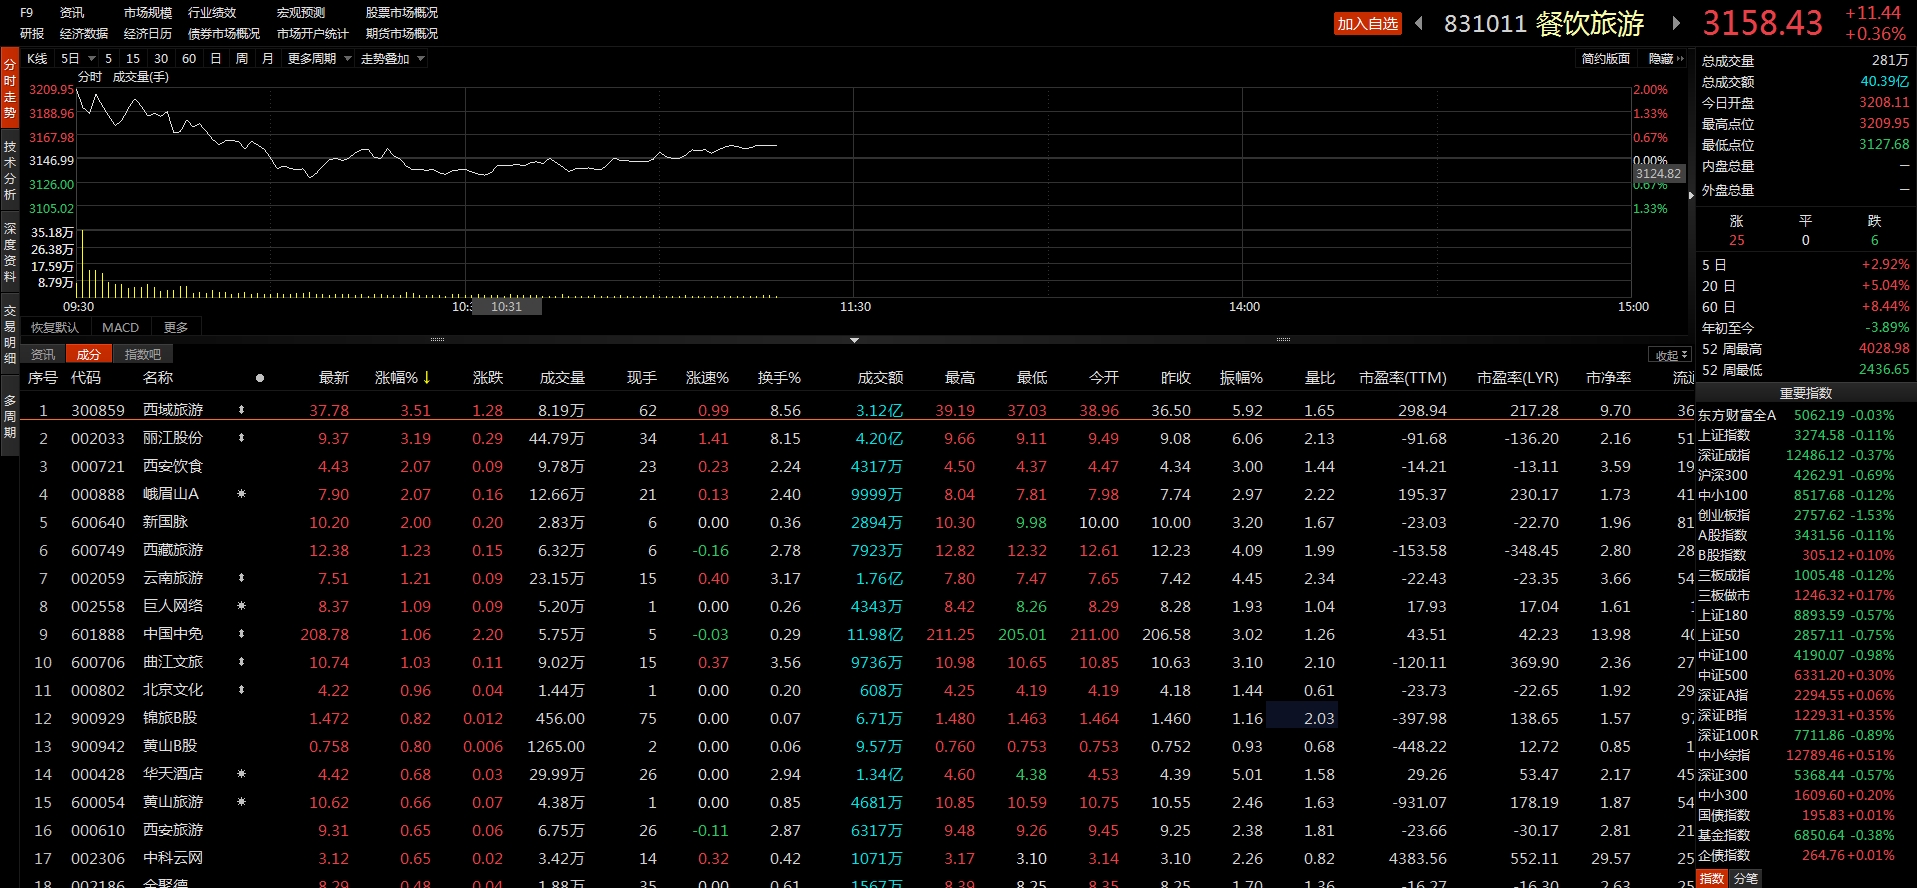1917x888 pixels.
Task: Click the 加入自选 button
Action: [x=1367, y=24]
